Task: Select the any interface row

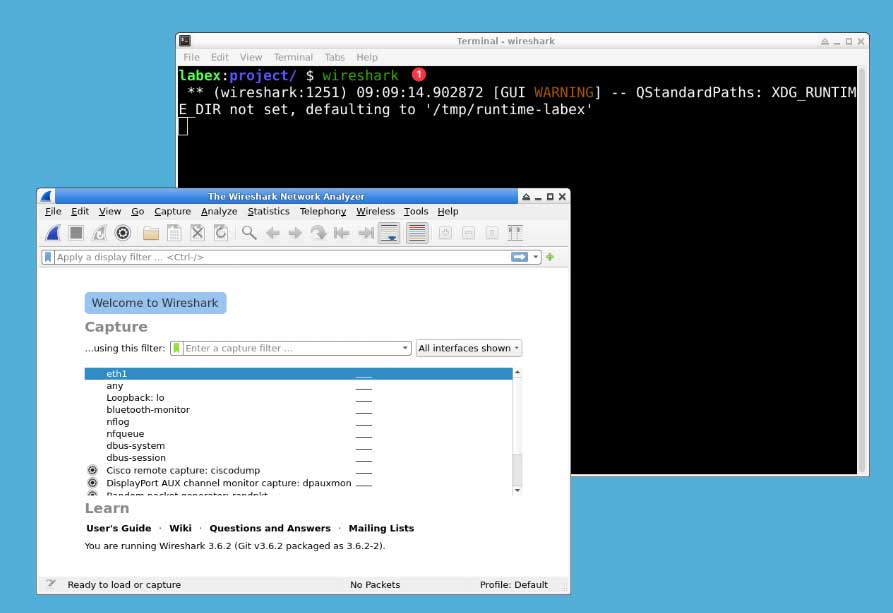Action: click(x=298, y=386)
